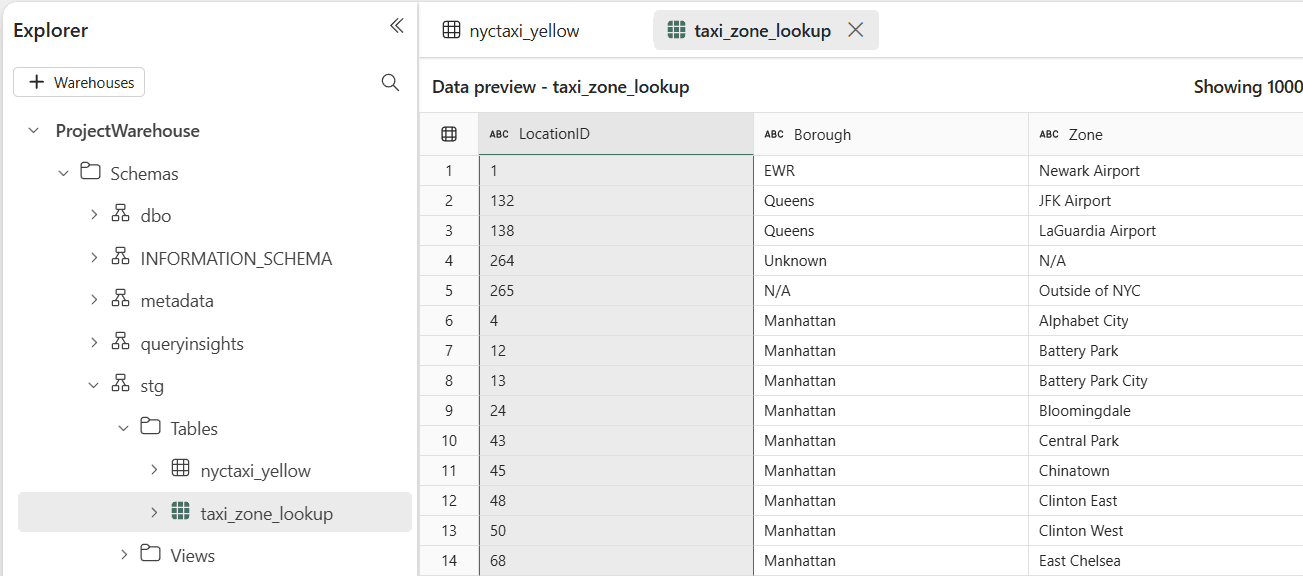
Task: Click the LocationID cell containing 264
Action: [616, 261]
